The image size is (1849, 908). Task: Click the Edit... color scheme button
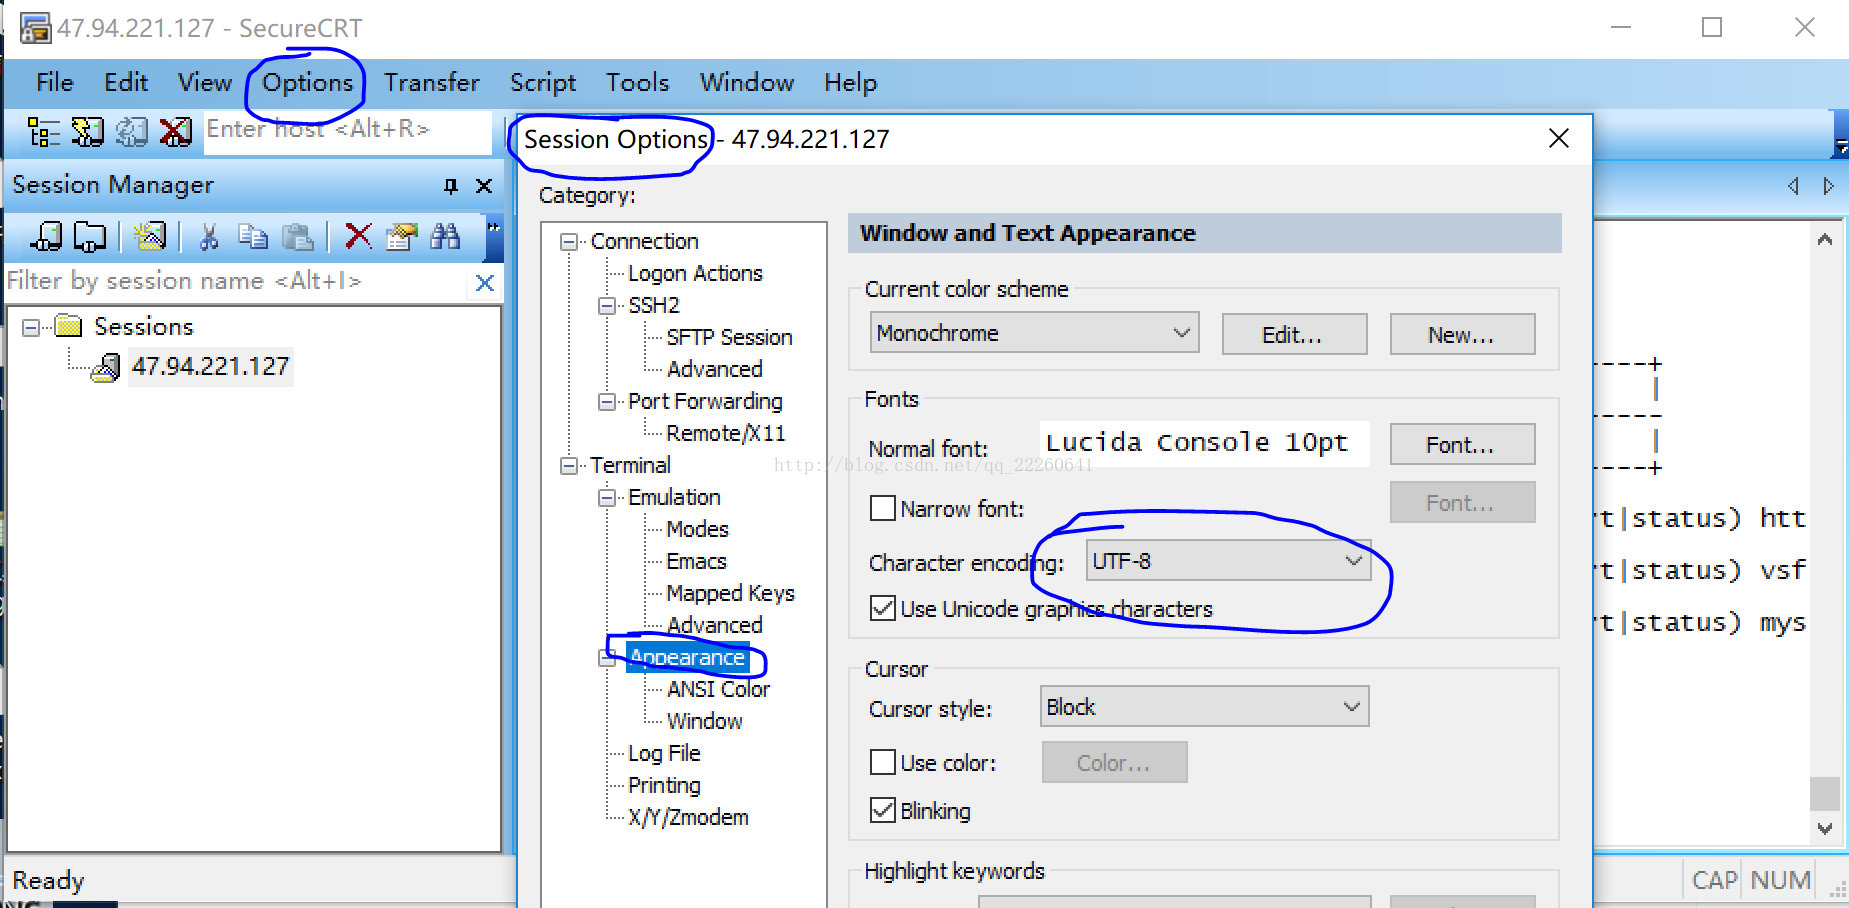point(1293,335)
